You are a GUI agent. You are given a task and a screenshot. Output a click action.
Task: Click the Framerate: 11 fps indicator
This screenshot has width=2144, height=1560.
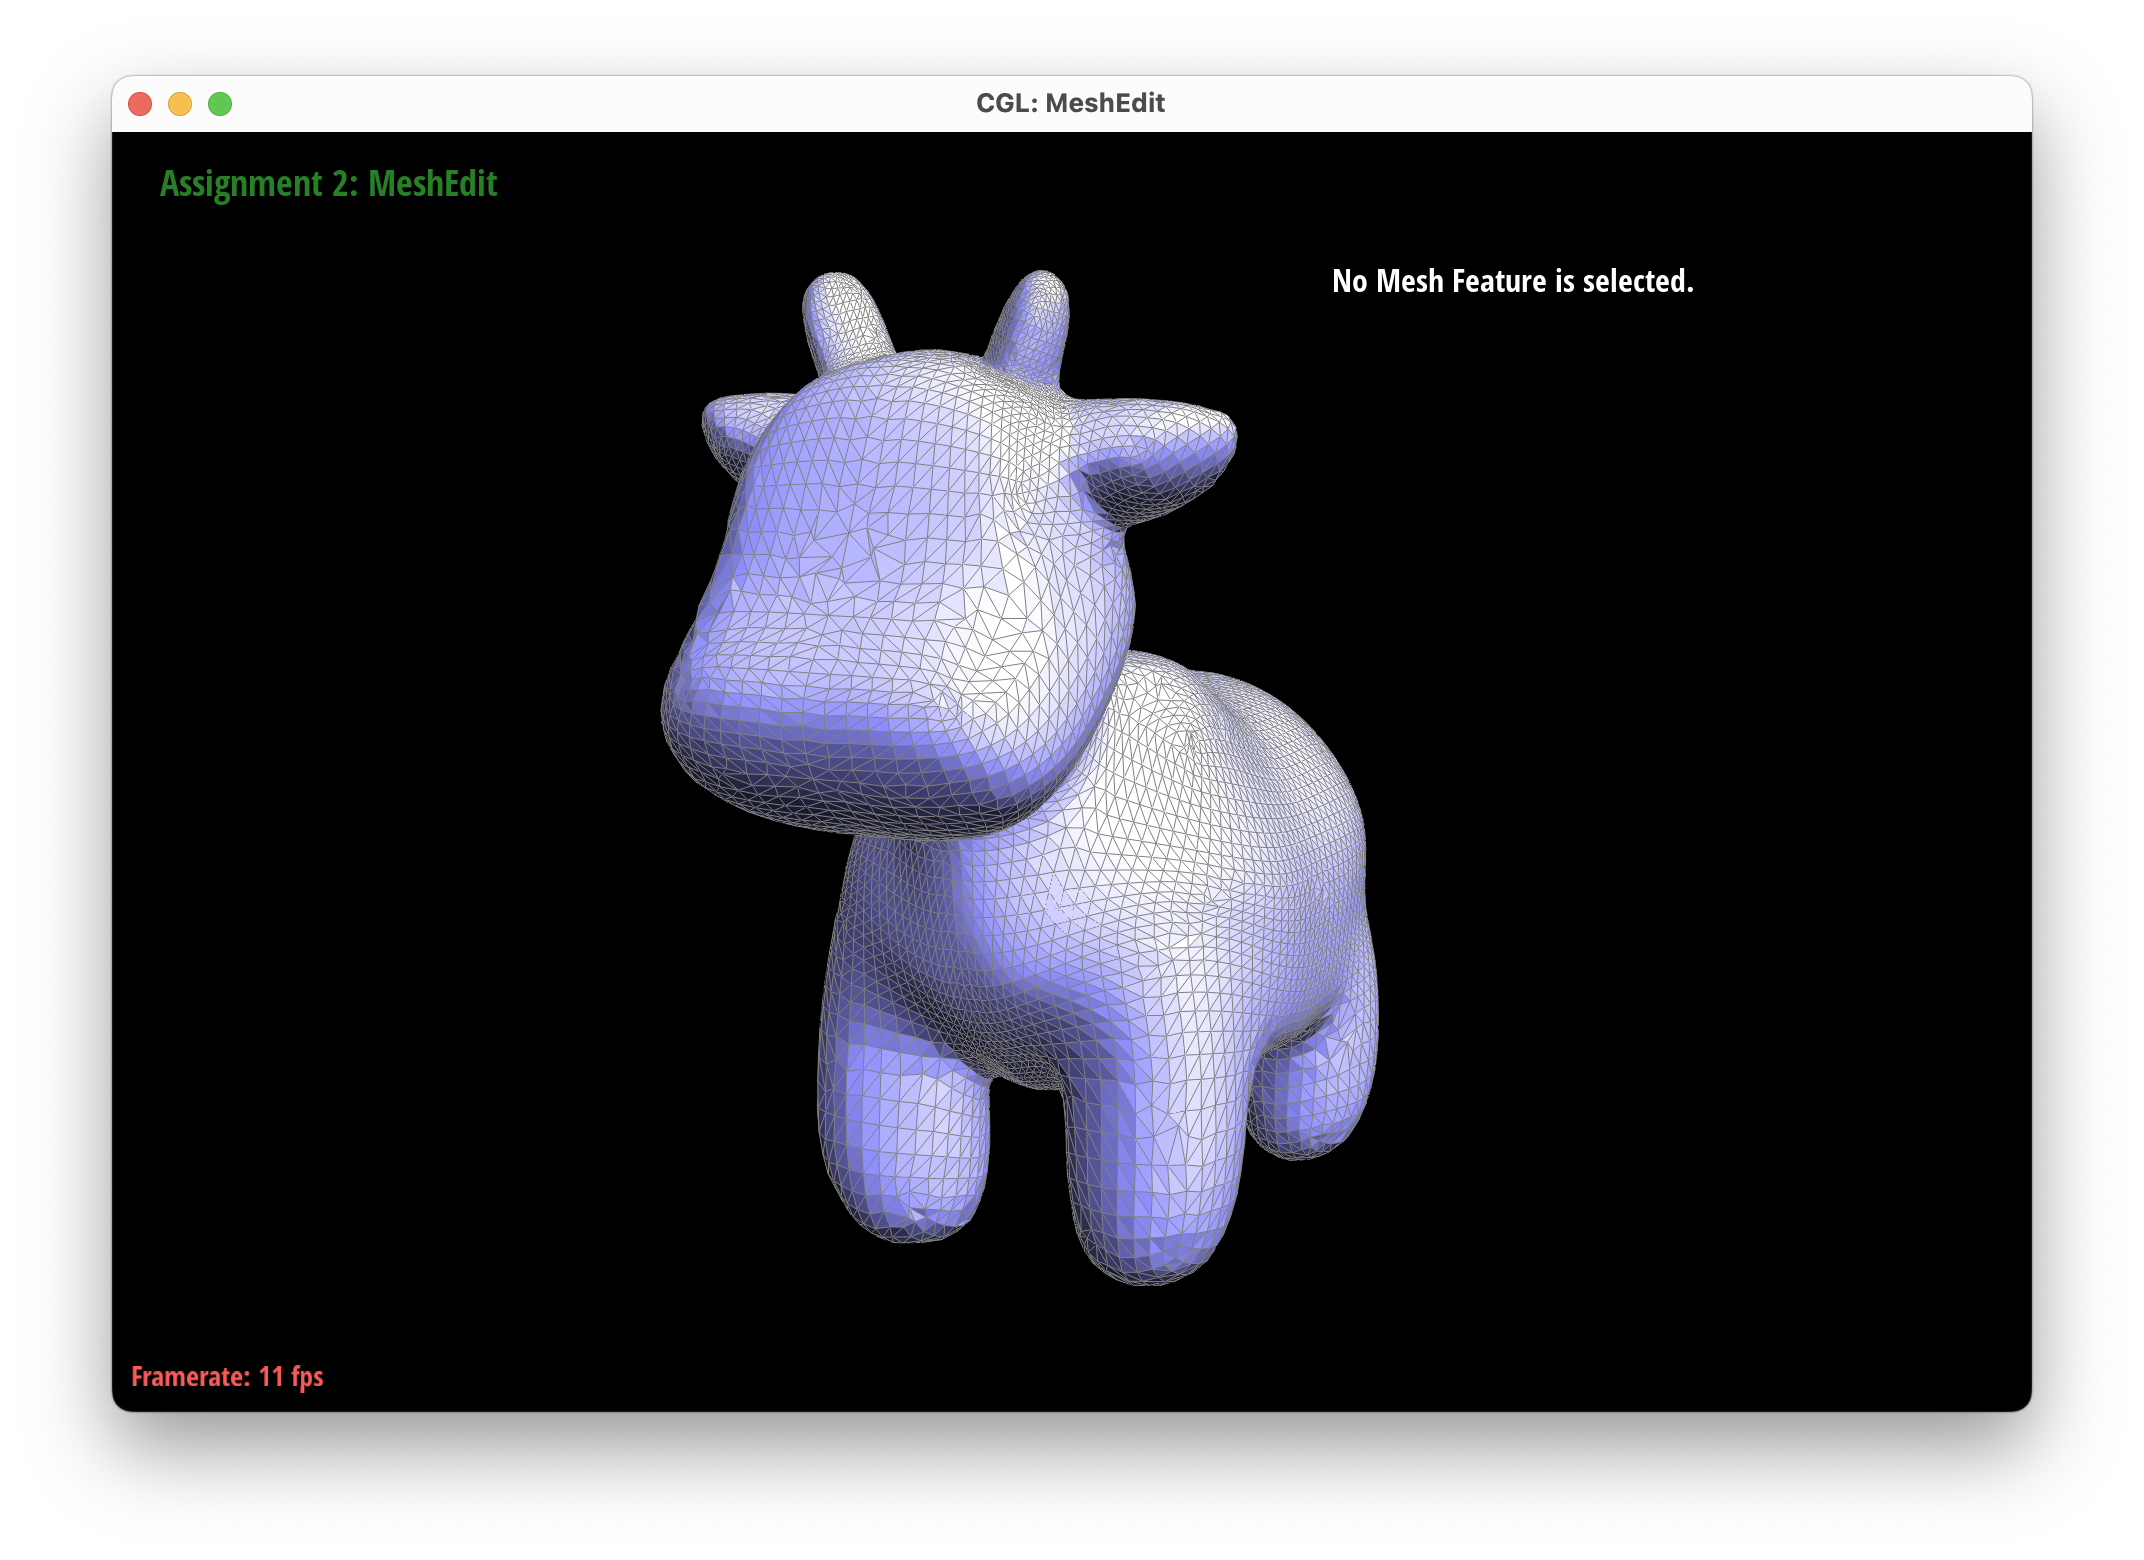tap(226, 1376)
